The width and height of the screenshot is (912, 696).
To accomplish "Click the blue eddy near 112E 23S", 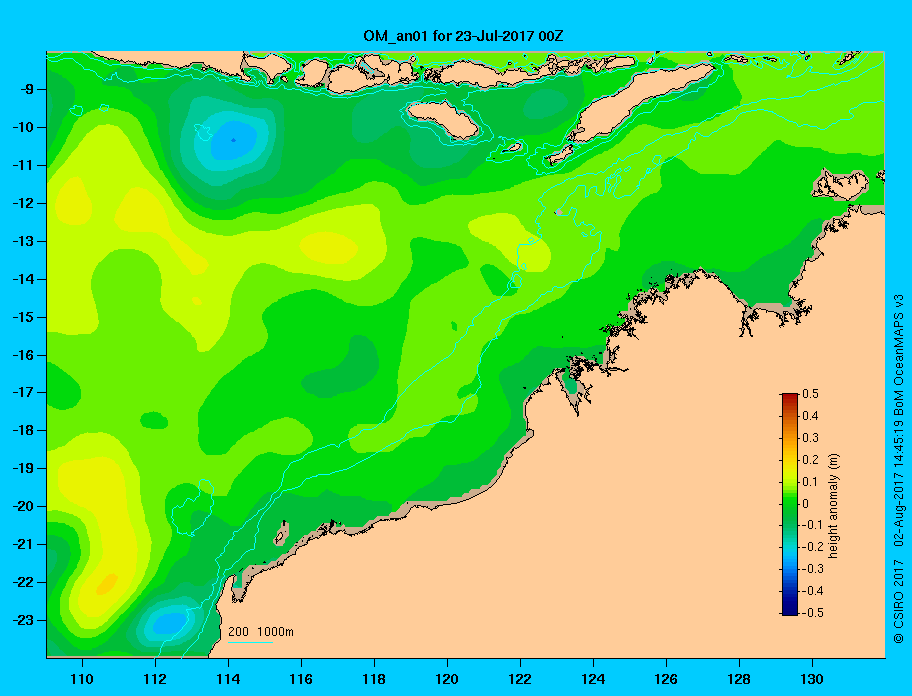I will pos(170,623).
